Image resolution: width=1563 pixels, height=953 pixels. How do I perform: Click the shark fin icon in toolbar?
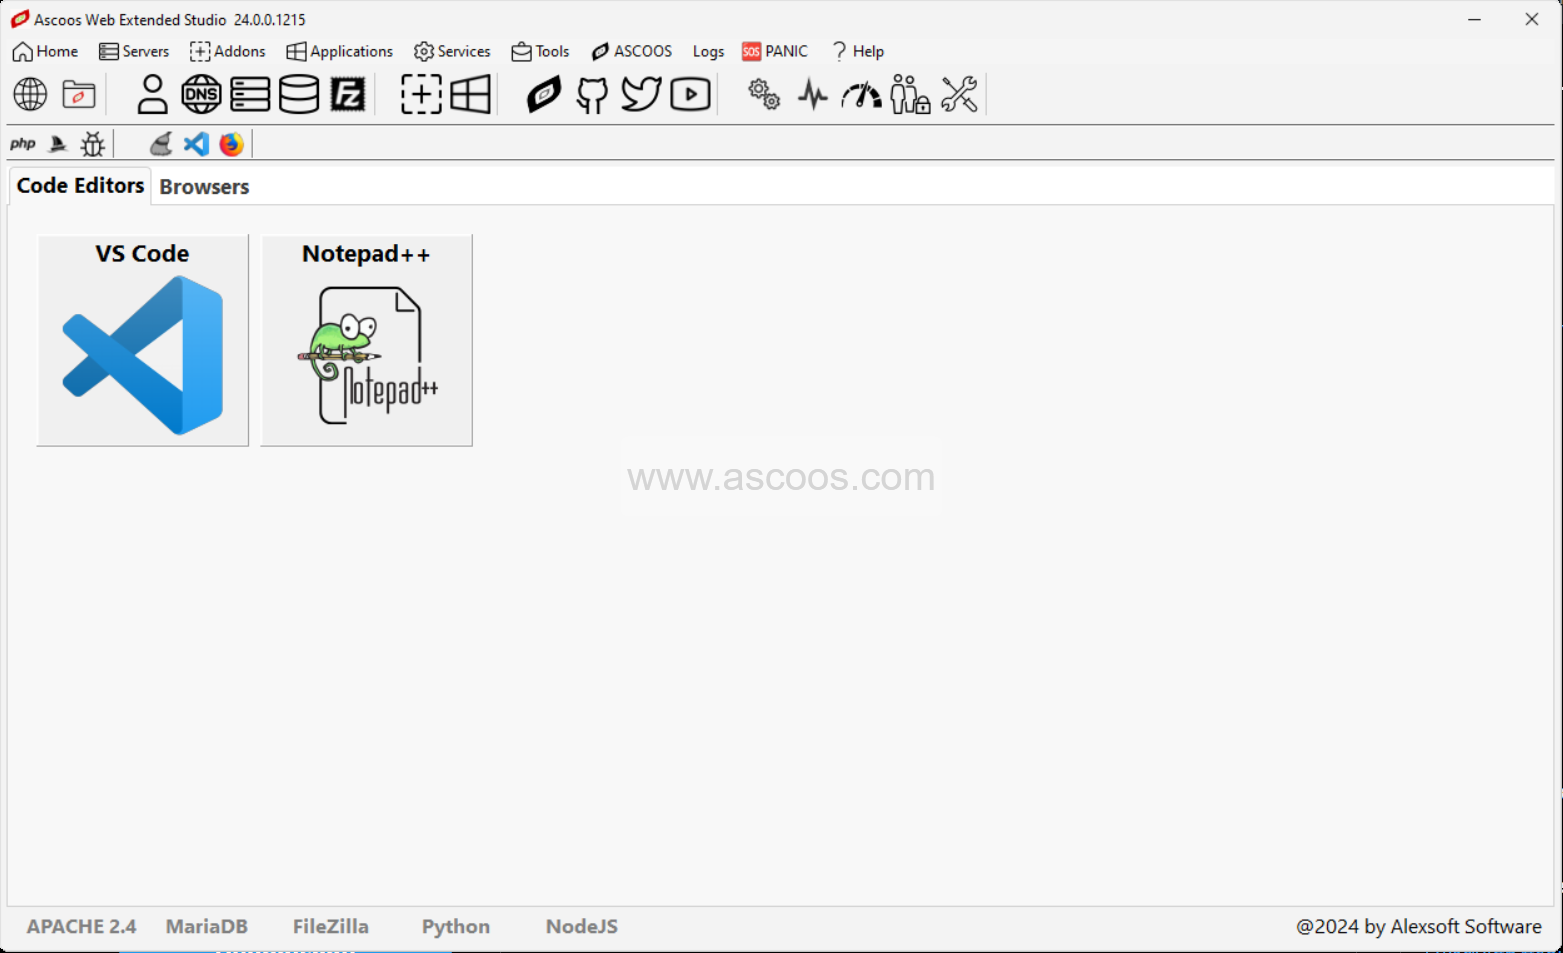click(58, 144)
